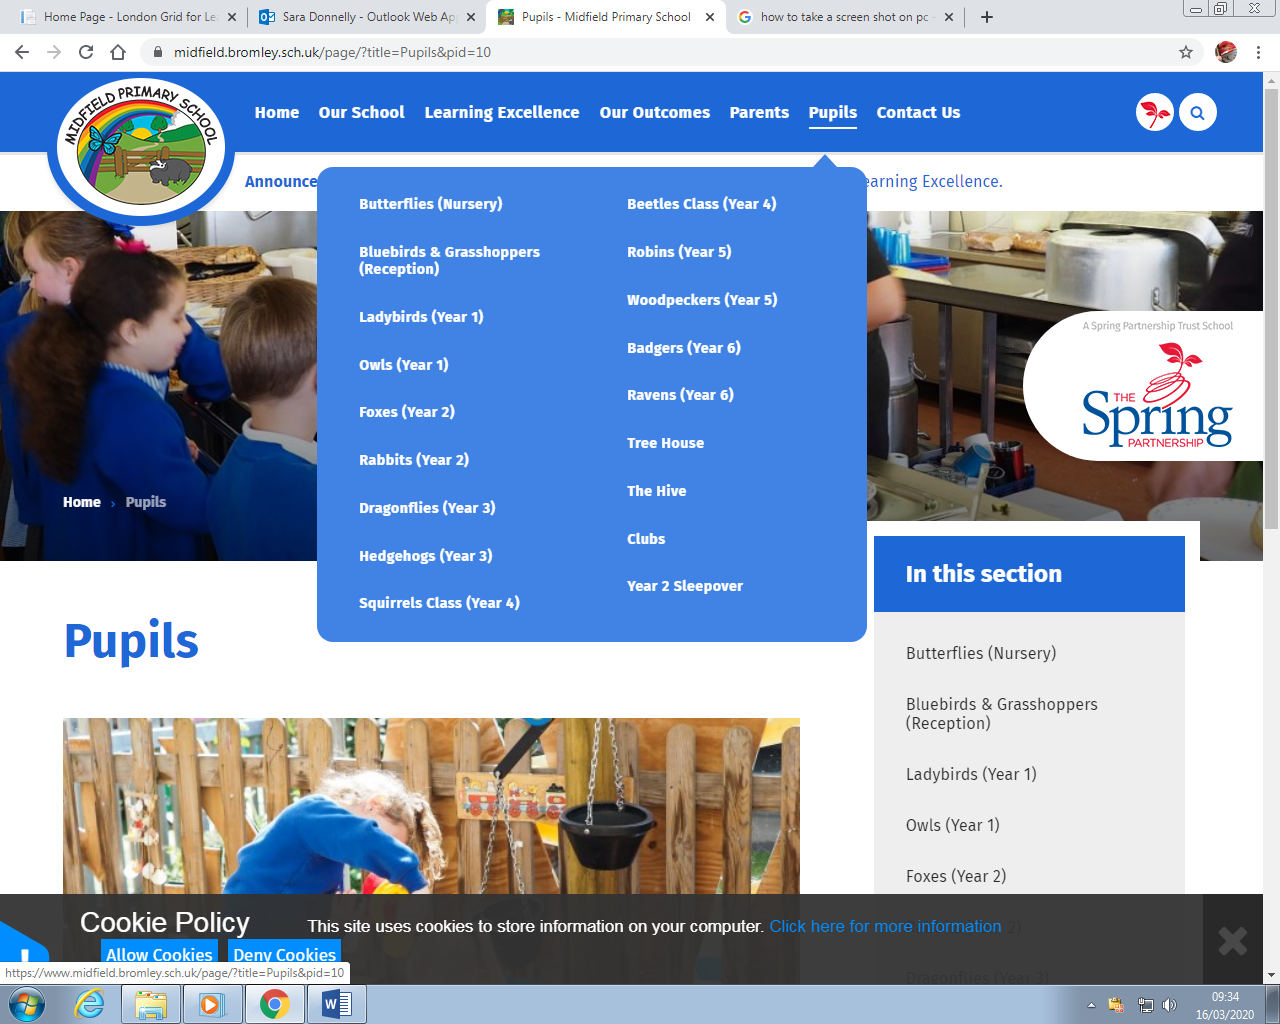This screenshot has height=1024, width=1280.
Task: Open Year 2 Sleepover menu entry
Action: 685,586
